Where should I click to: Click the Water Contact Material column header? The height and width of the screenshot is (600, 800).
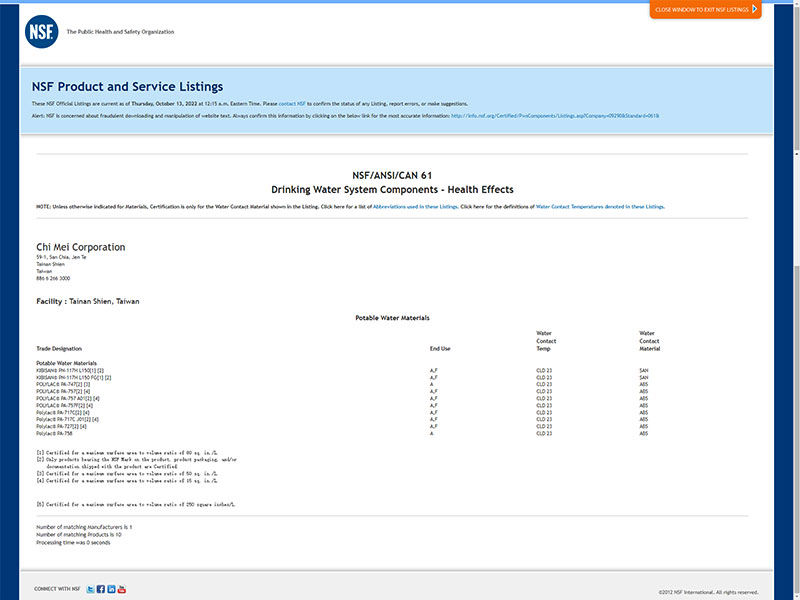point(650,341)
